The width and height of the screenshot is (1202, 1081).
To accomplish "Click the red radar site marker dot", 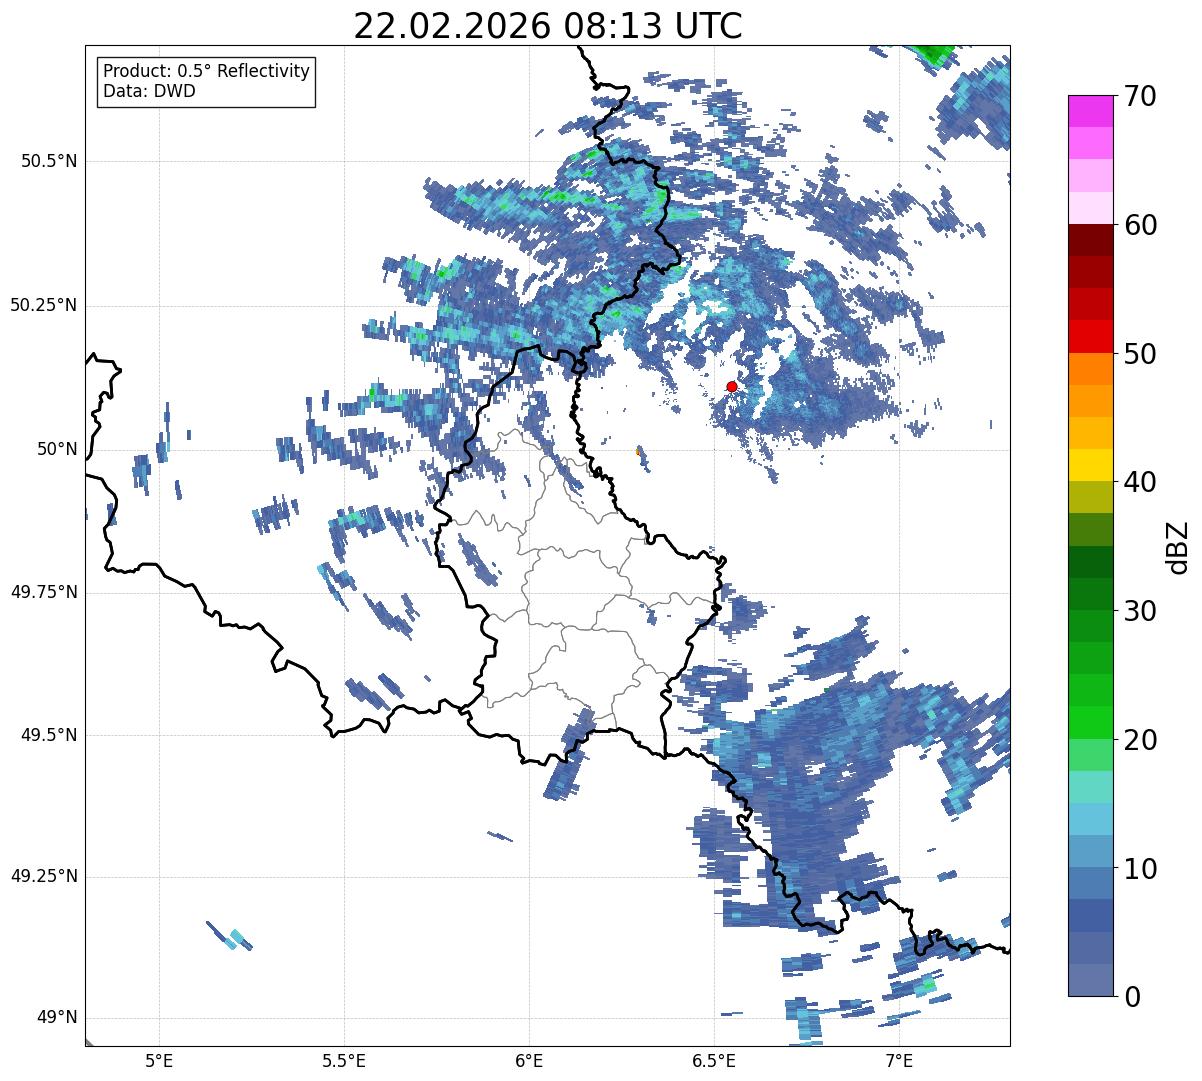I will click(732, 386).
